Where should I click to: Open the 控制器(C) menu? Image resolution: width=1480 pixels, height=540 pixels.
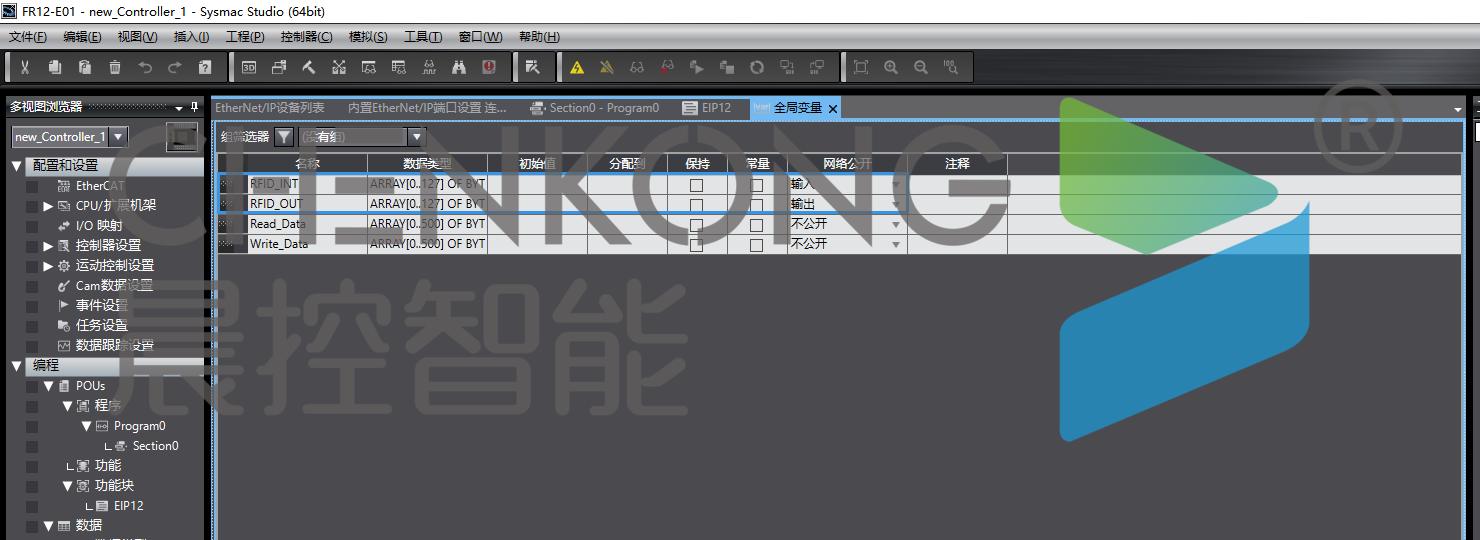[x=307, y=37]
